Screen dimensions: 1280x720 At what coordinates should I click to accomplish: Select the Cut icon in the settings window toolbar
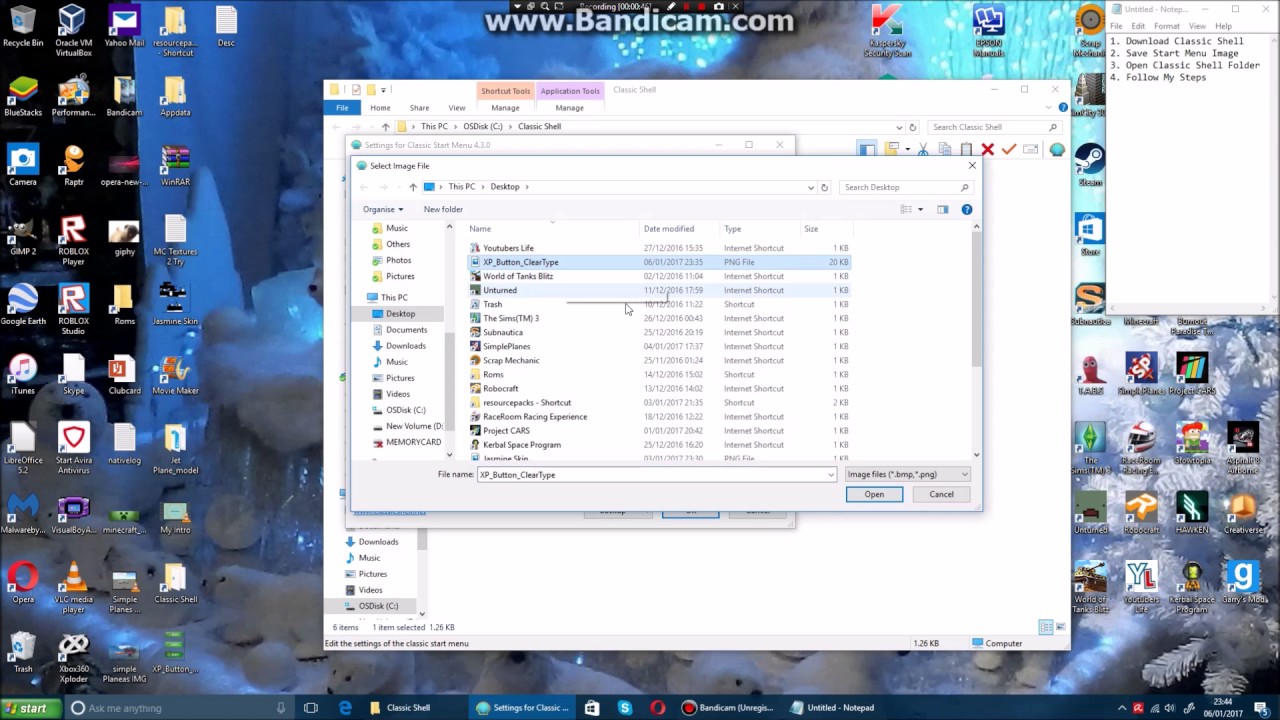pos(923,148)
